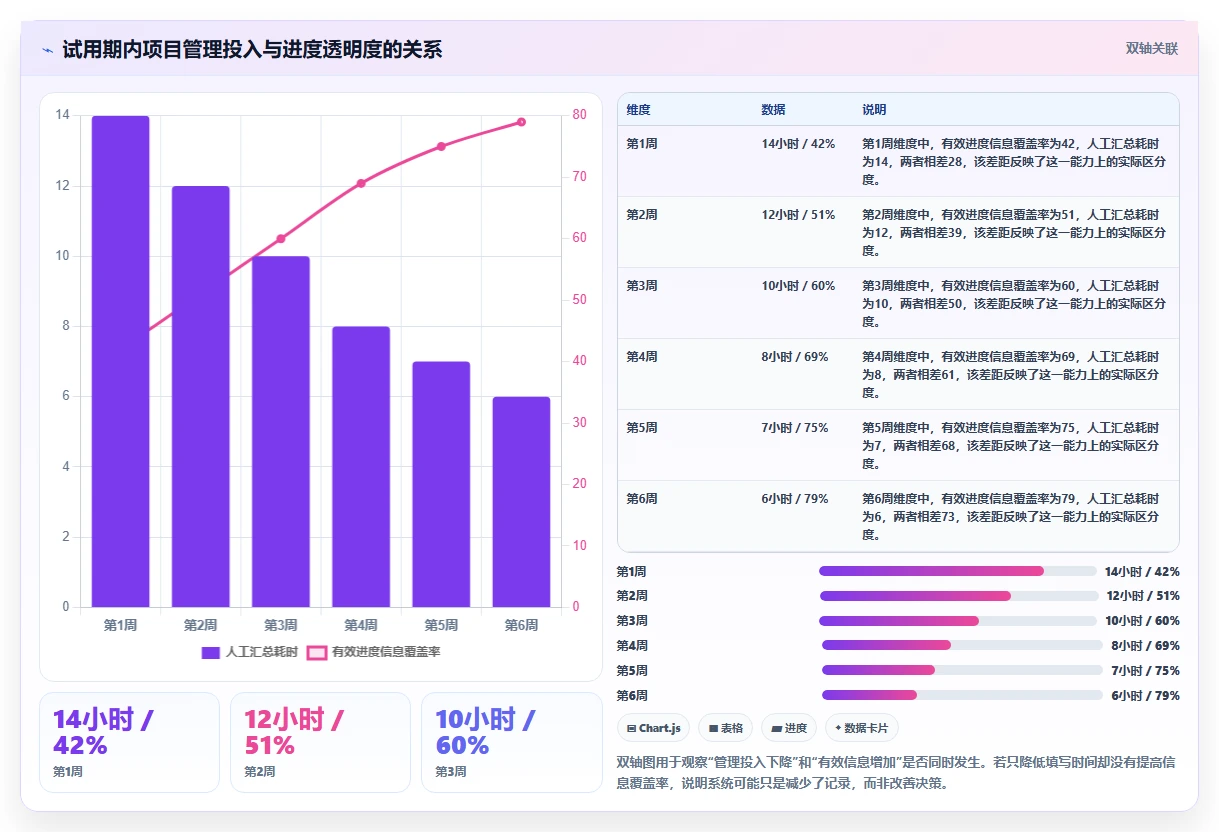Click the 第5周 x-axis label under the chart

[441, 625]
